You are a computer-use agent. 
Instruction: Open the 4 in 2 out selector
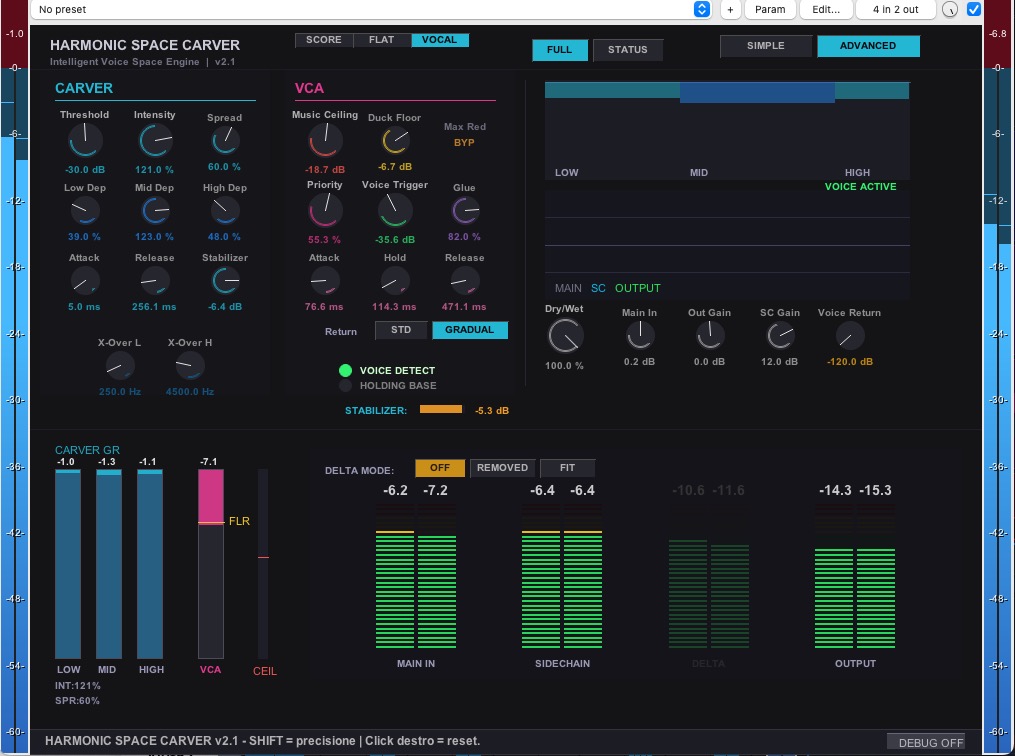895,9
